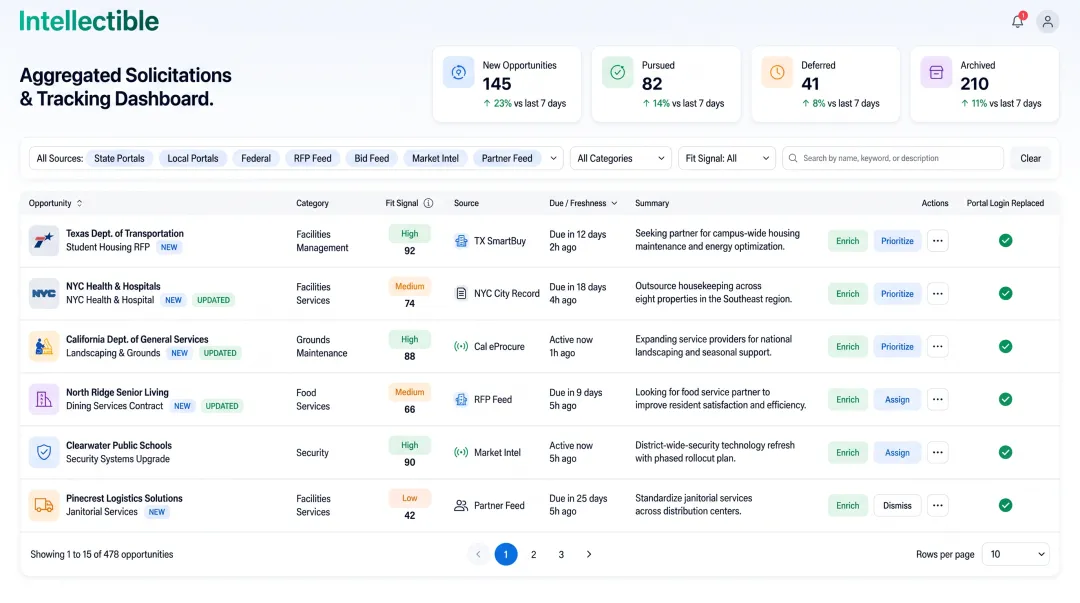The width and height of the screenshot is (1080, 603).
Task: Toggle State Portals source filter
Action: click(119, 159)
